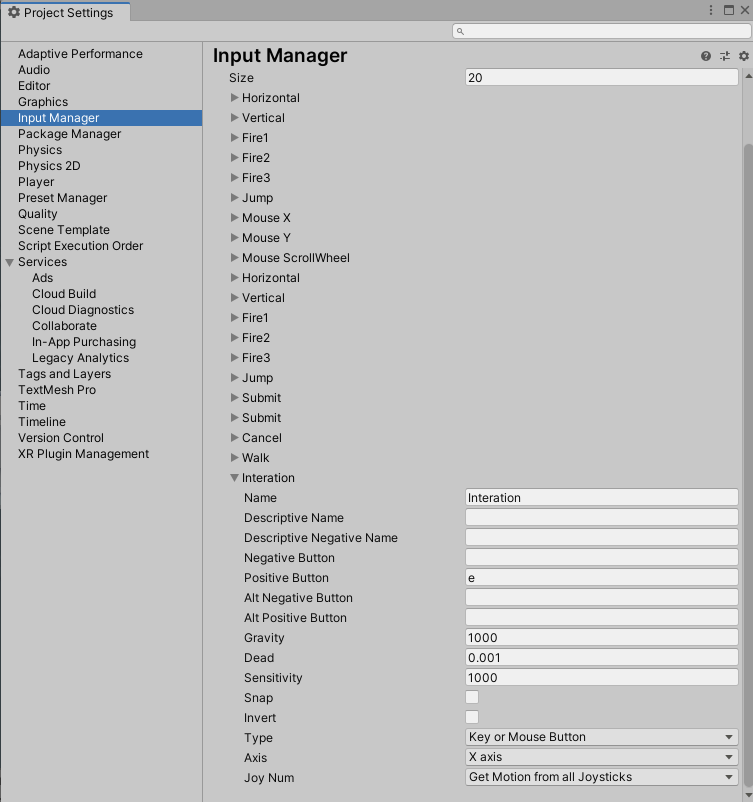Open TextMesh Pro settings
This screenshot has width=753, height=802.
pyautogui.click(x=57, y=390)
